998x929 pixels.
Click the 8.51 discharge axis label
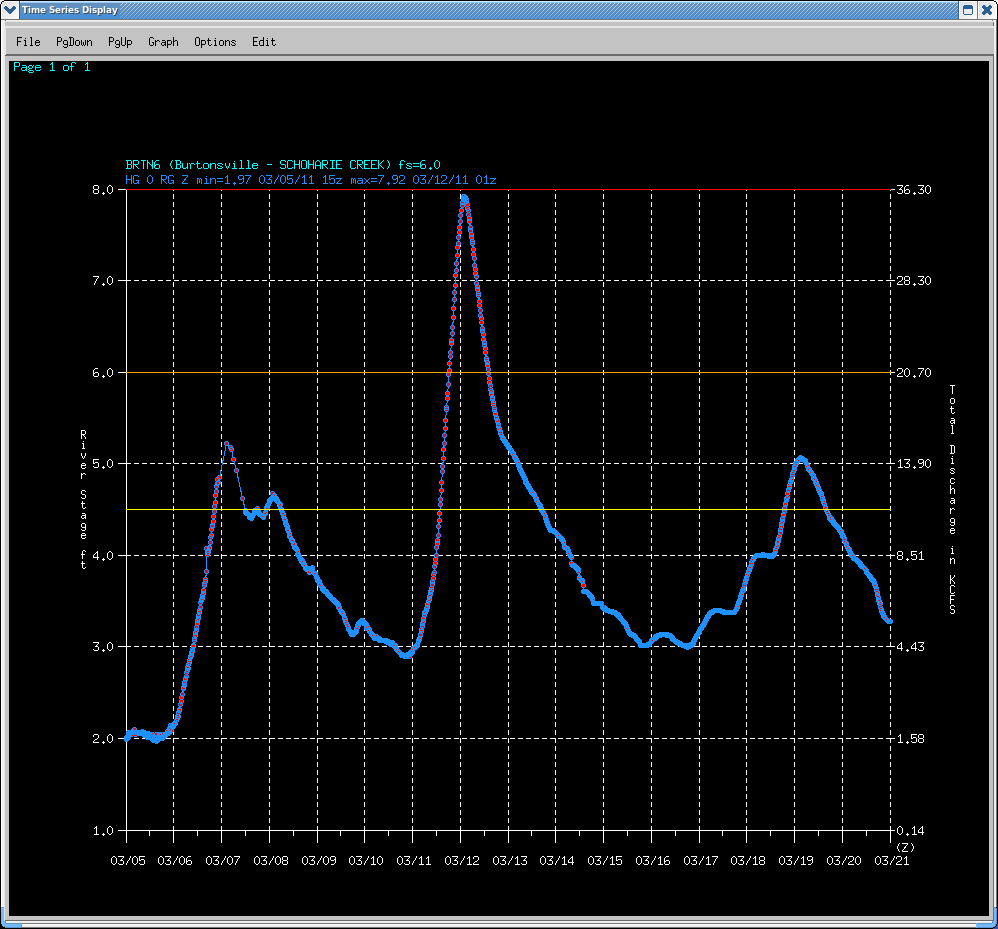coord(910,555)
